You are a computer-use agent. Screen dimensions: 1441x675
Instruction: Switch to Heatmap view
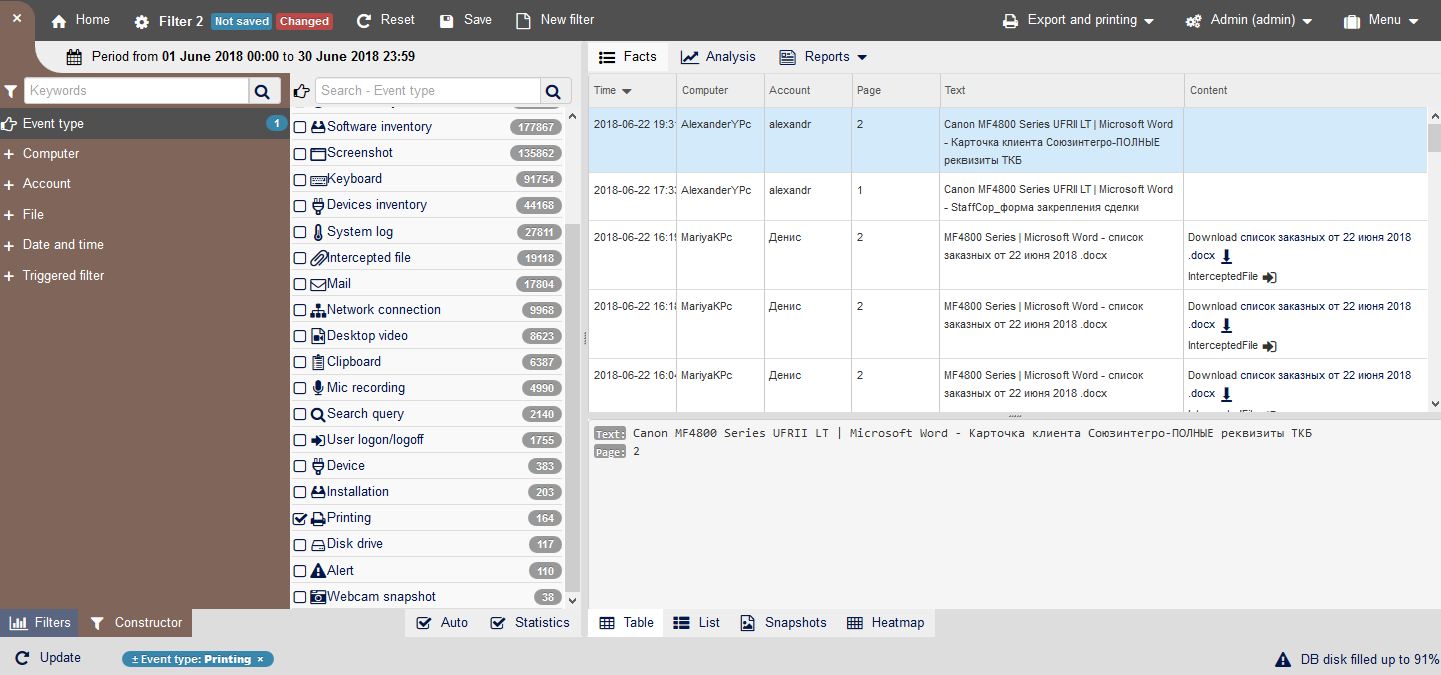tap(885, 623)
